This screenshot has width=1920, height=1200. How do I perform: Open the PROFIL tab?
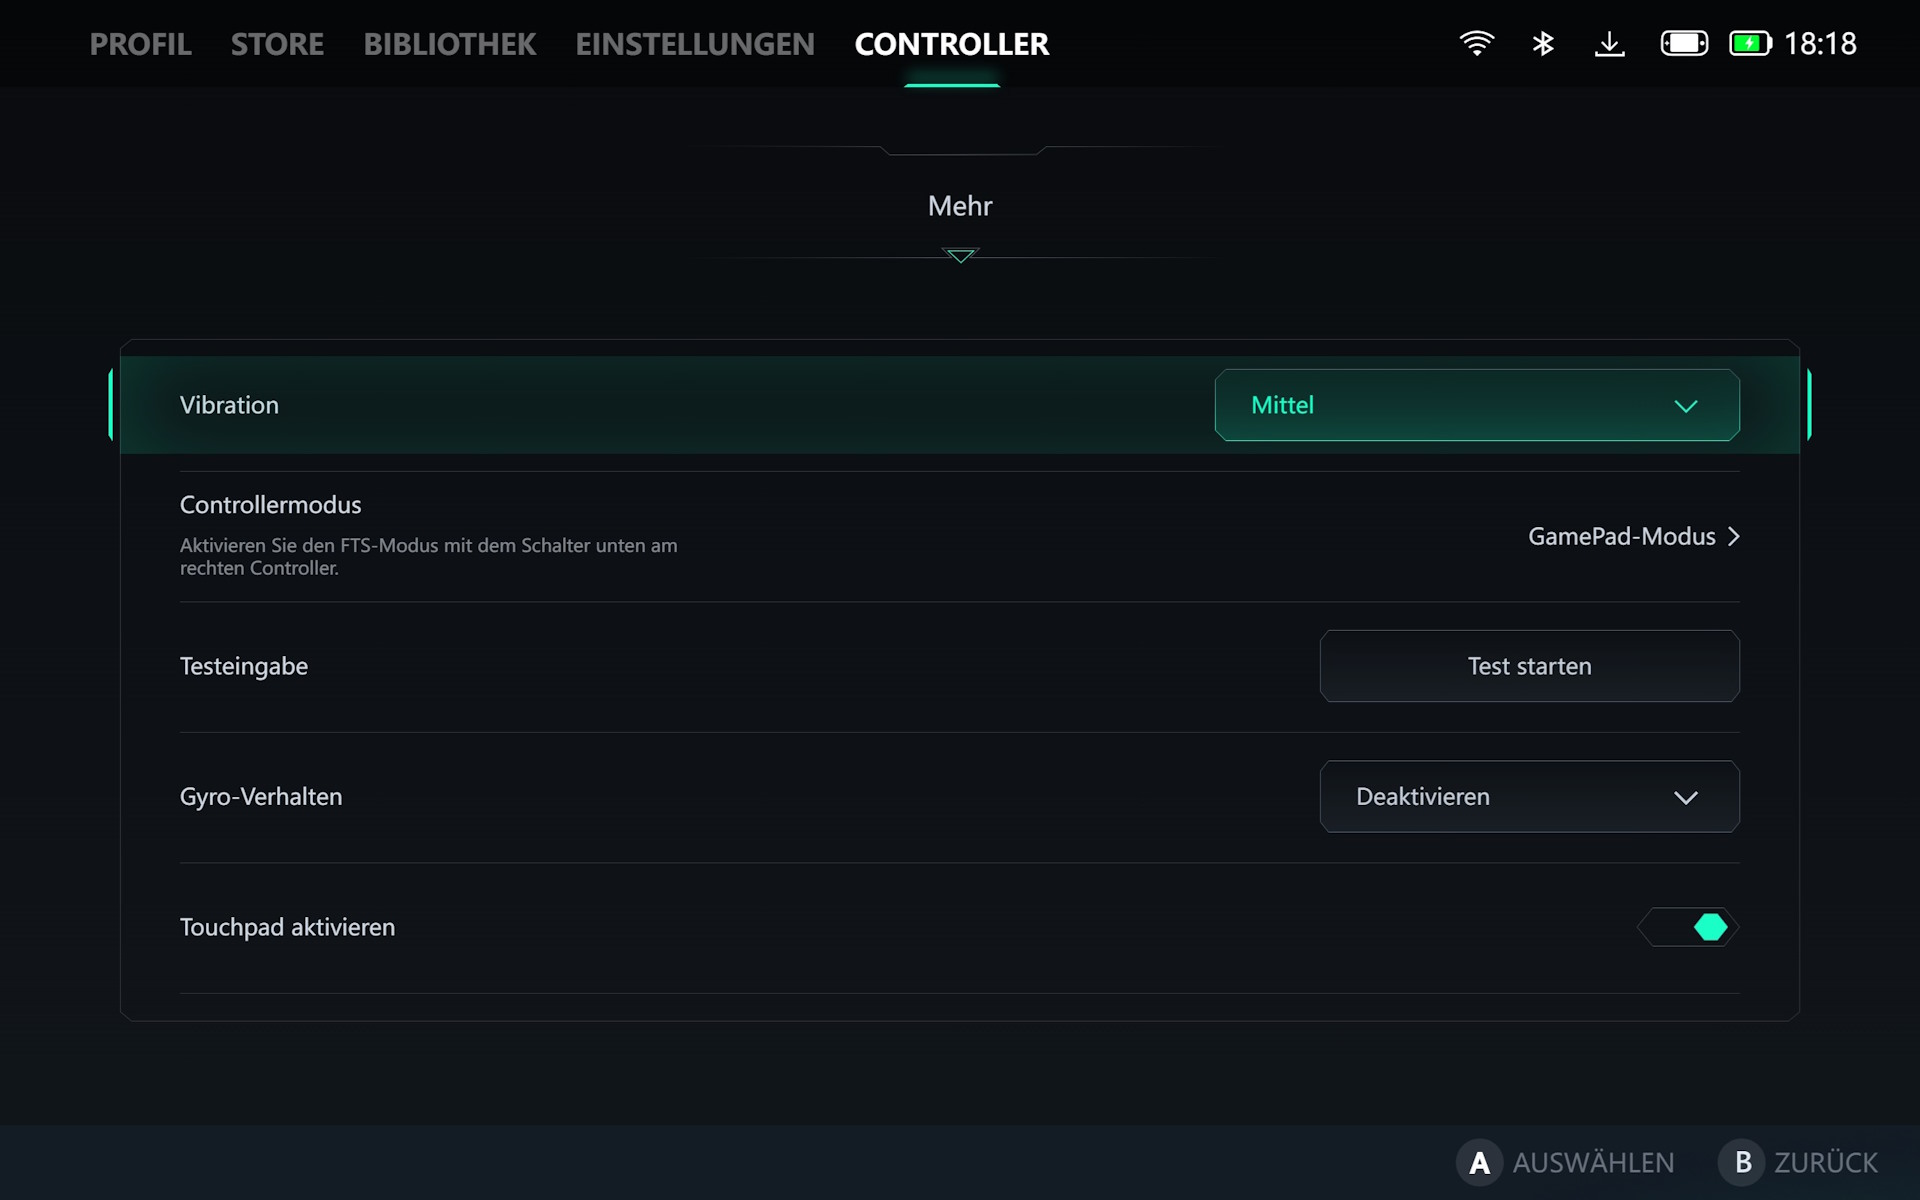click(140, 44)
